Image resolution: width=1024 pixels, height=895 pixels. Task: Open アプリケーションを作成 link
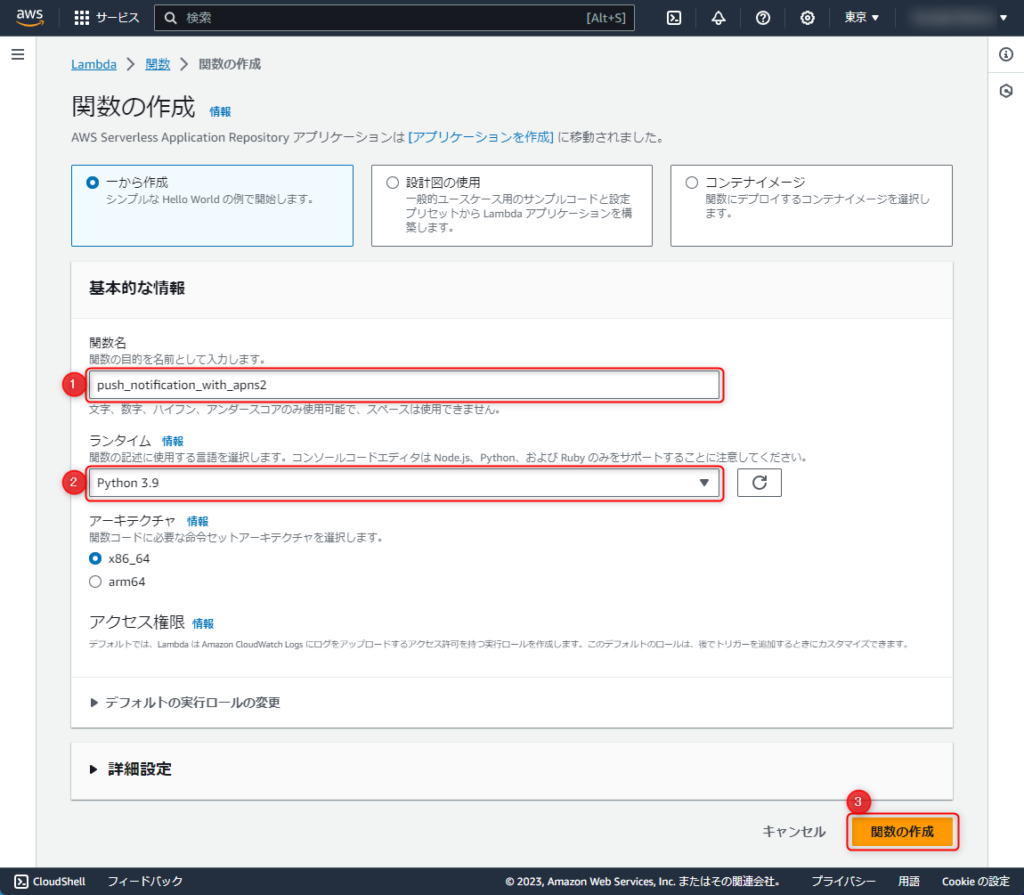(x=481, y=137)
